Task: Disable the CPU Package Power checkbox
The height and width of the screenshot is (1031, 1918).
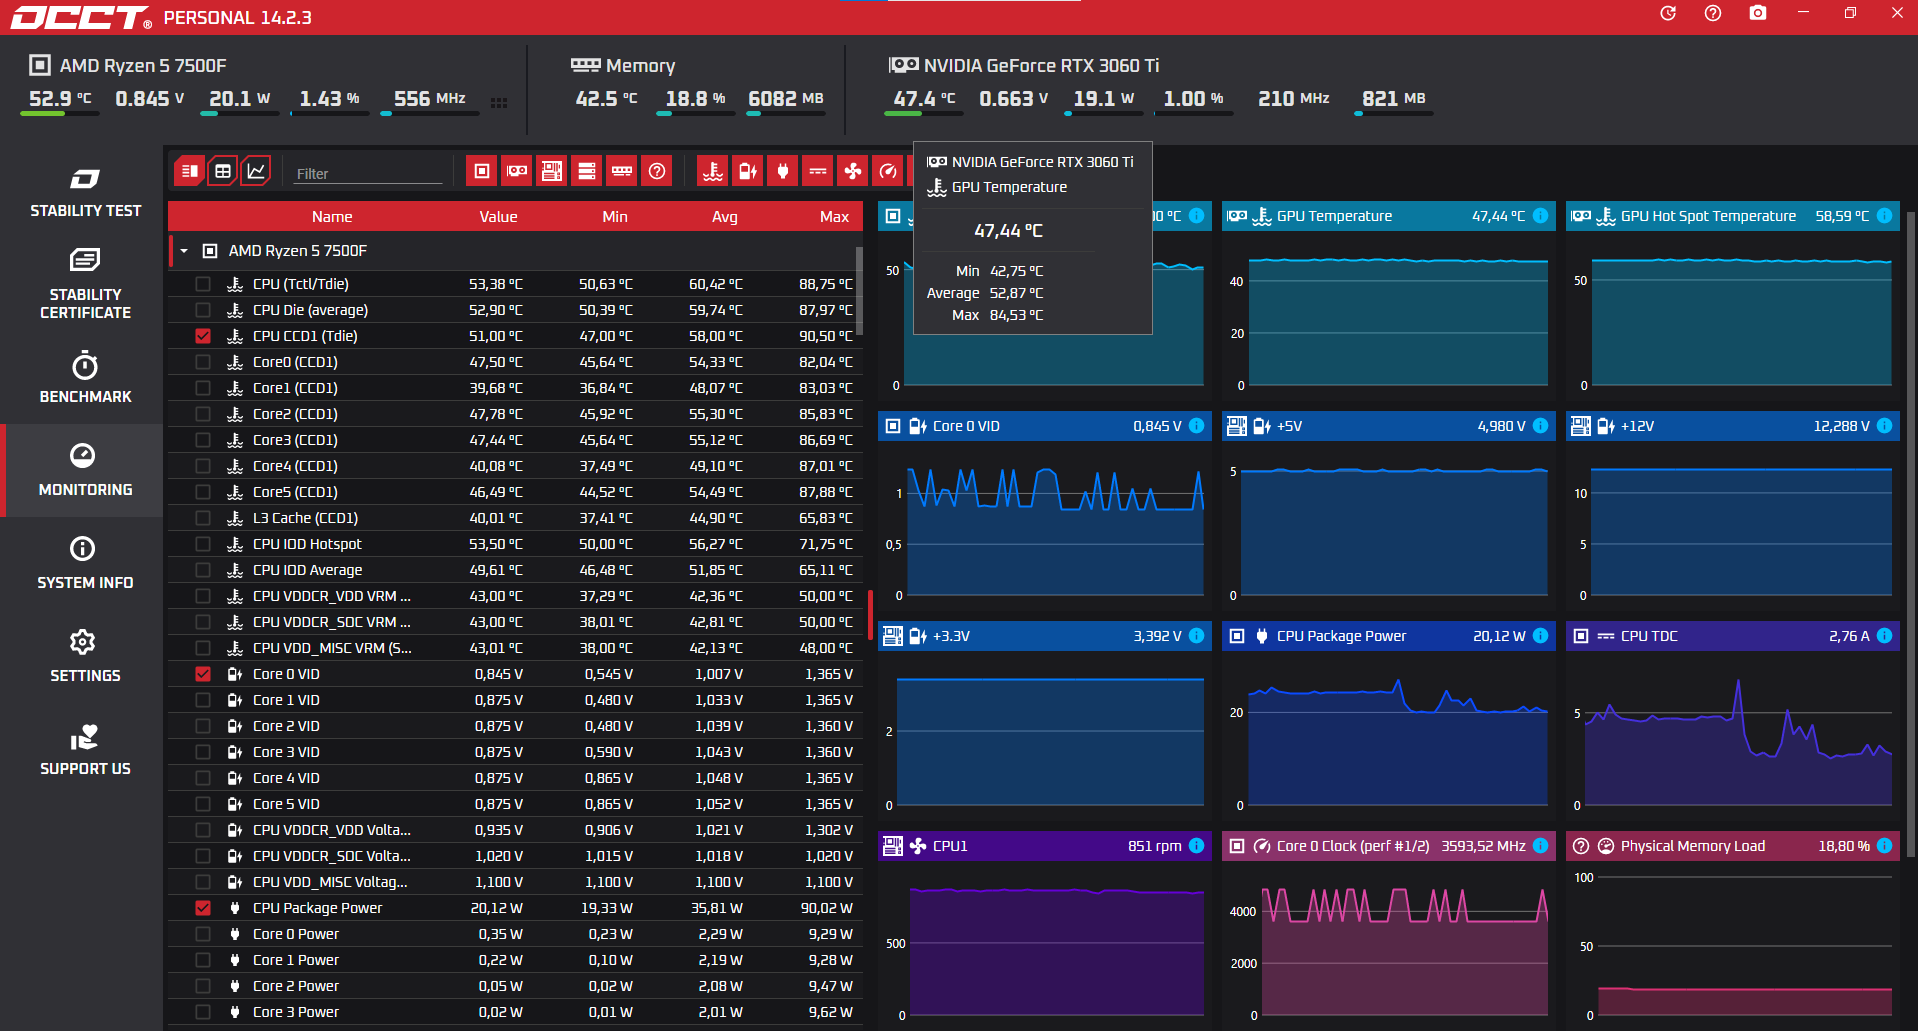Action: tap(203, 908)
